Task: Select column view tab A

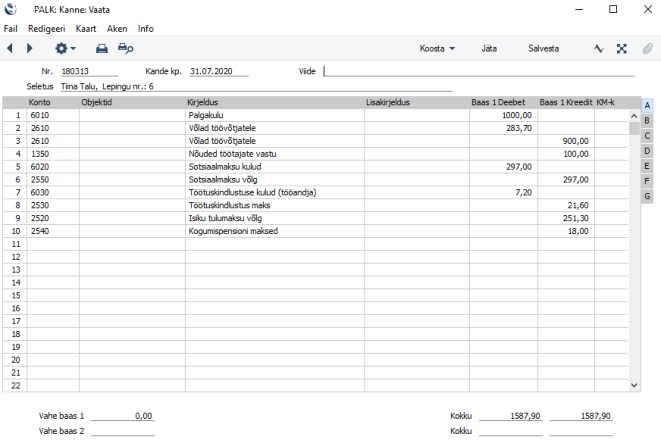Action: click(x=647, y=105)
